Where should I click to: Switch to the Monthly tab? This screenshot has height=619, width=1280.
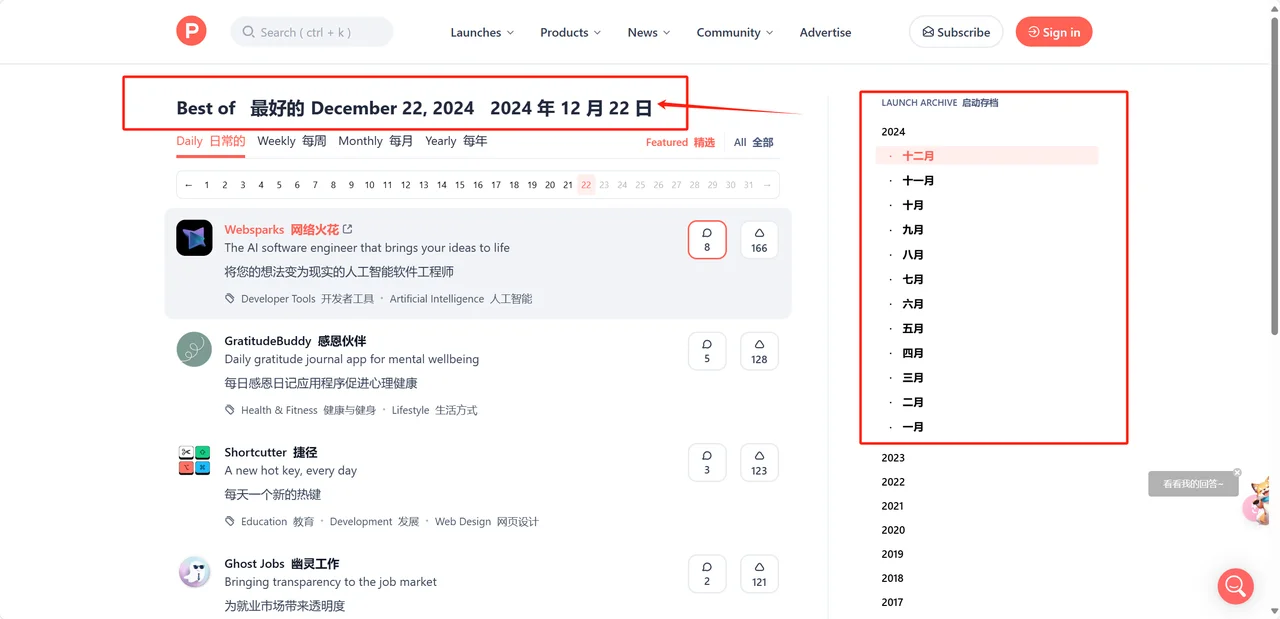[x=376, y=141]
